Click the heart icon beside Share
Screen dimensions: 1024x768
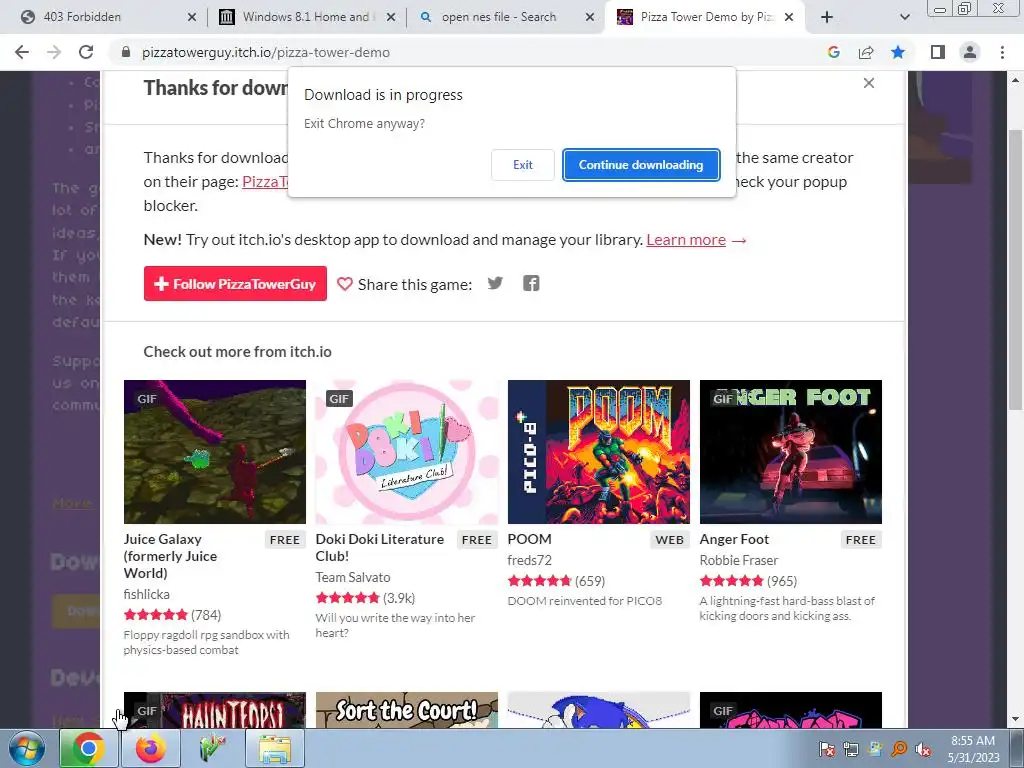click(x=345, y=283)
